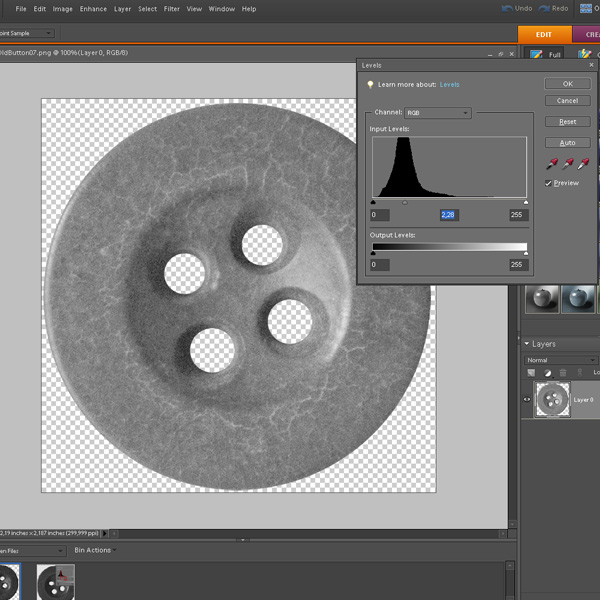Click the output levels field showing 255
This screenshot has height=600, width=600.
519,264
